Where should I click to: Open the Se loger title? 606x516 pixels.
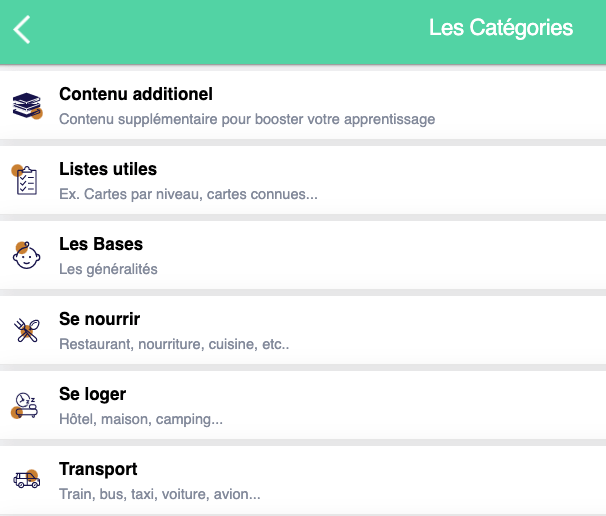point(93,394)
